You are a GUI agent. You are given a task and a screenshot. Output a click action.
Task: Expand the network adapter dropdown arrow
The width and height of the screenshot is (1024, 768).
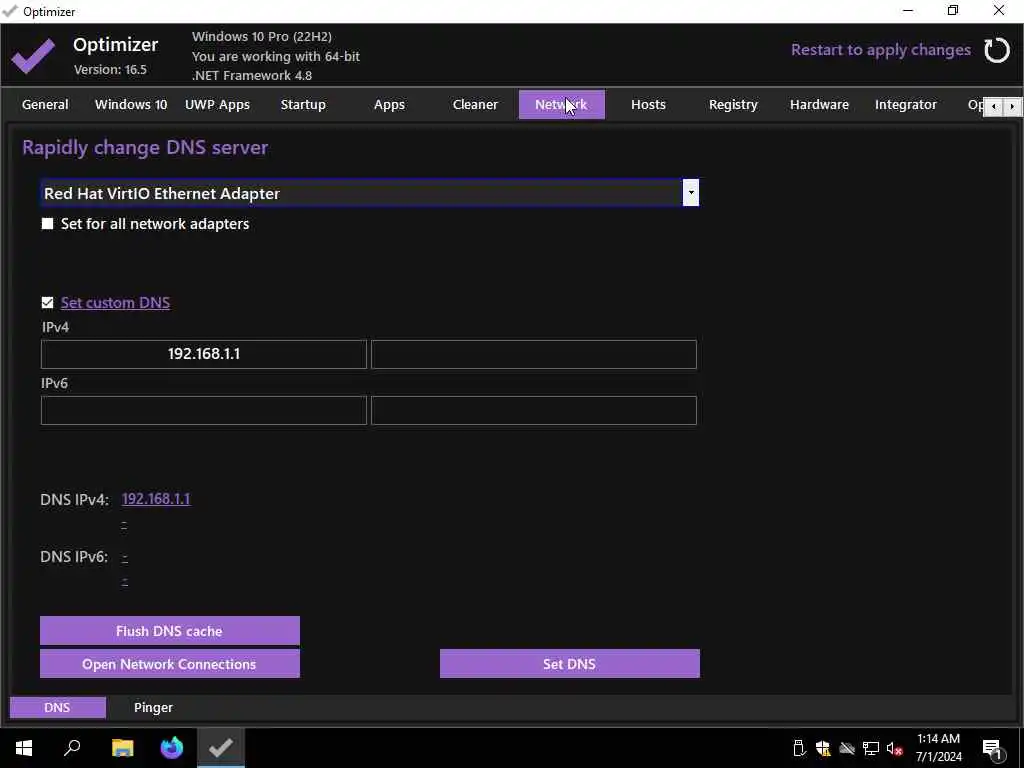[x=691, y=193]
